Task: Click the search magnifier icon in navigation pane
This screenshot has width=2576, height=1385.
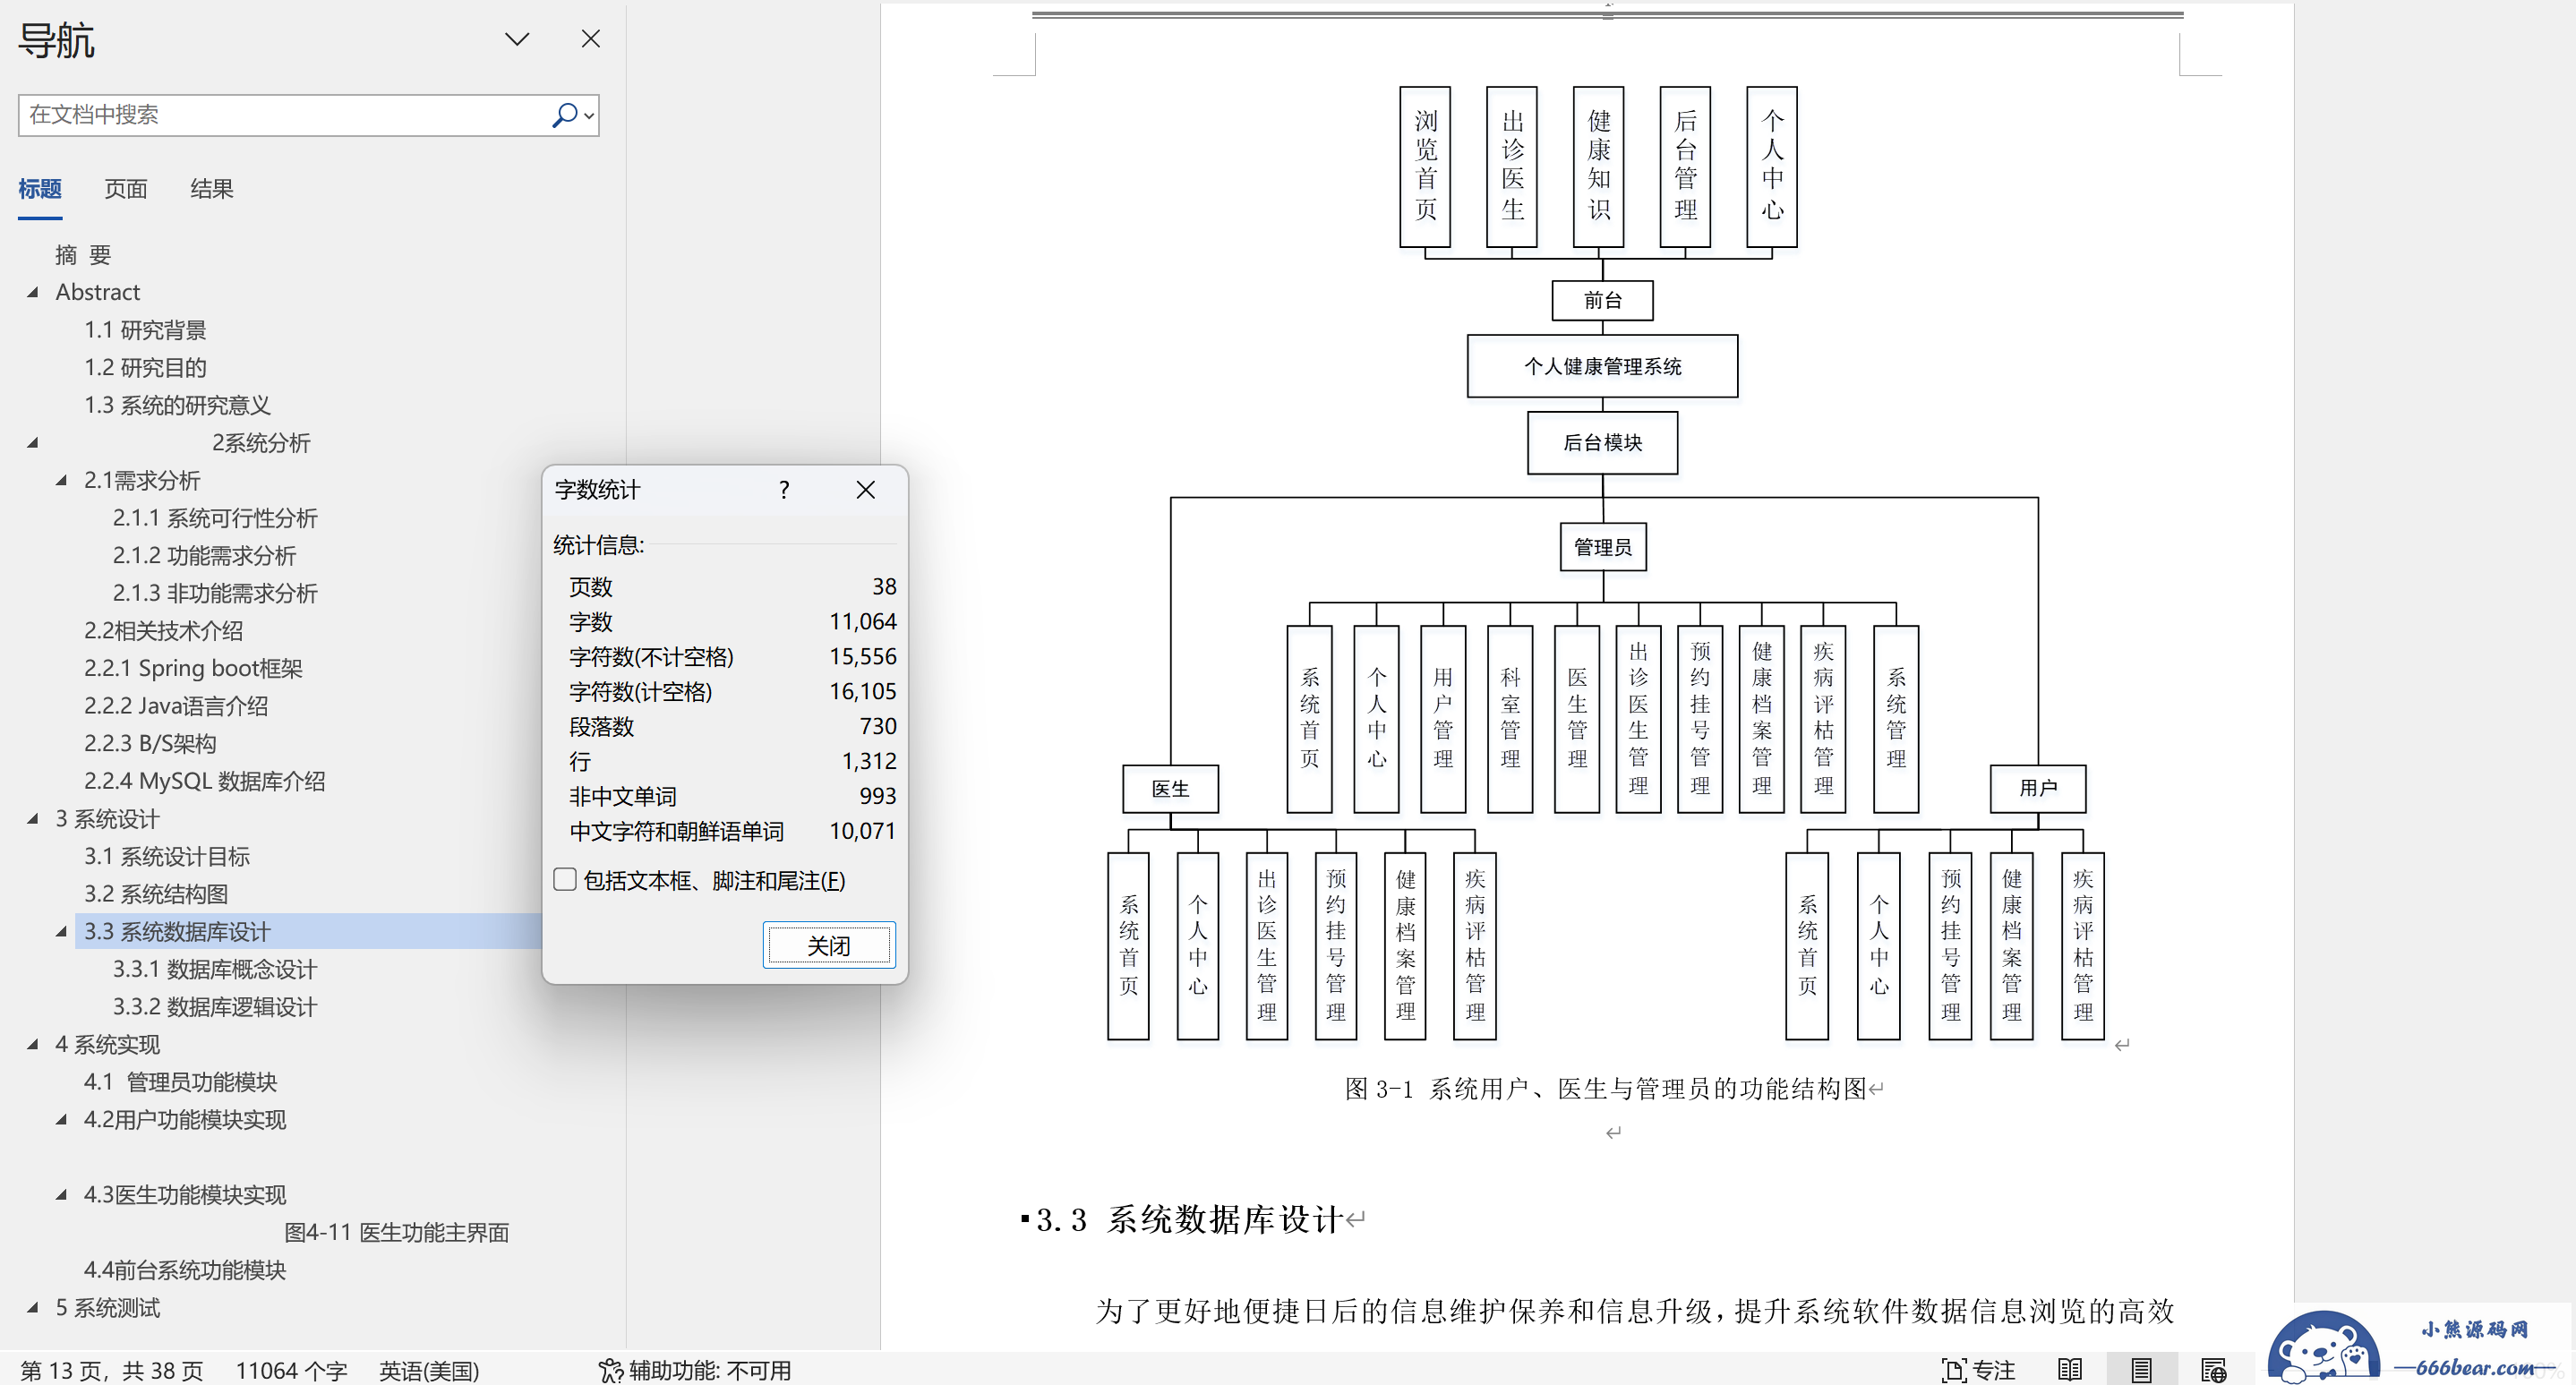Action: click(564, 115)
